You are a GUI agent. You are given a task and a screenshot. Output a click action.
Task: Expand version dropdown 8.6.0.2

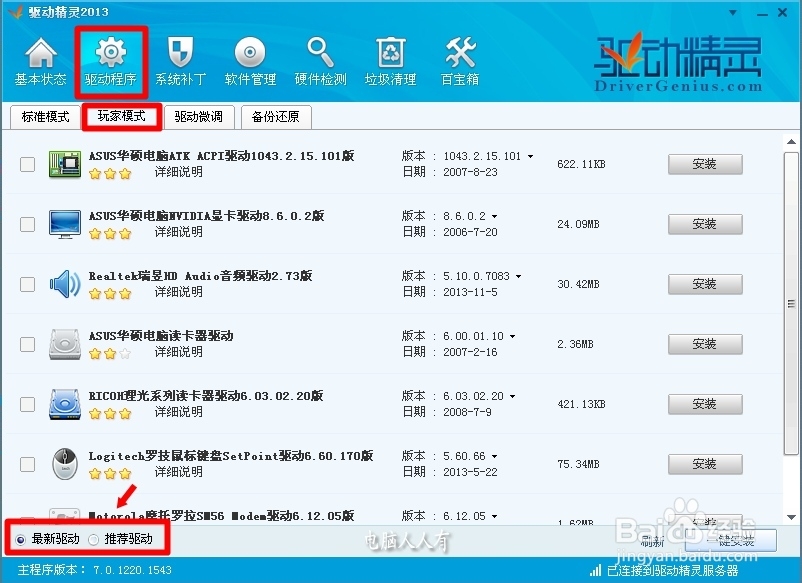[x=495, y=216]
